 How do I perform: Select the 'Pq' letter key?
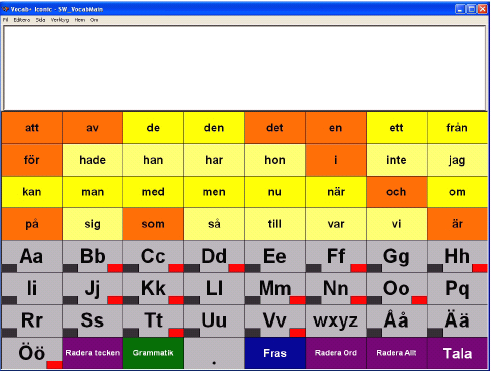point(457,288)
